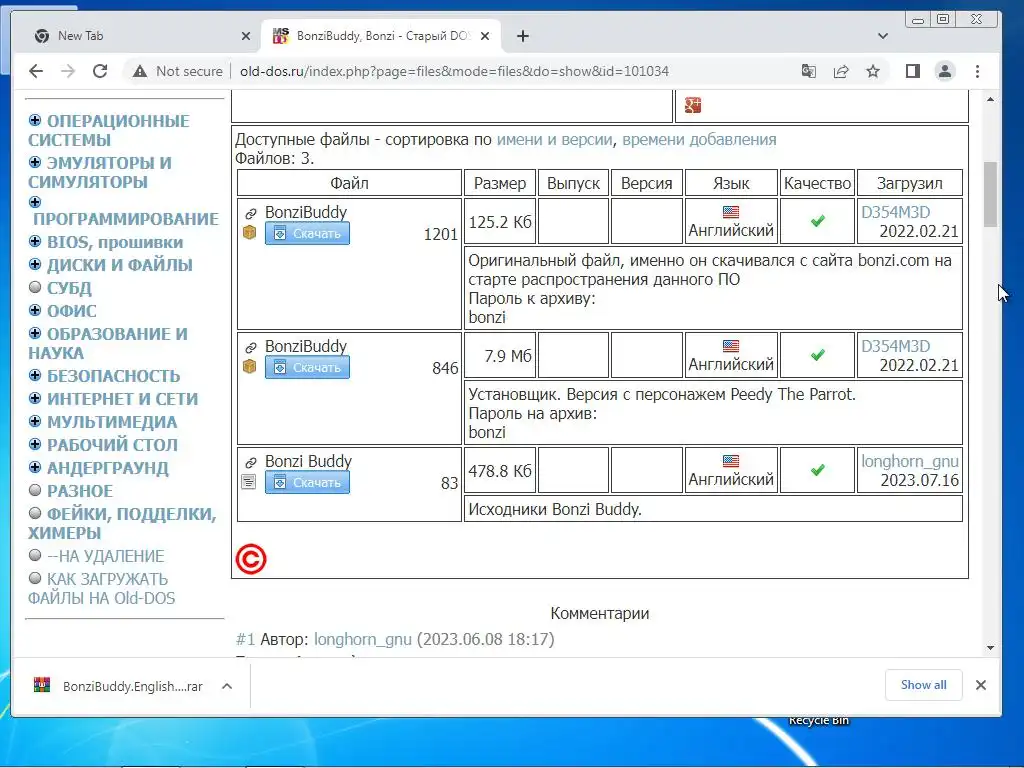Open КАК ЗАГРУЖАТЬ ФАЙЛЫ НА Old-DOS link
This screenshot has width=1024, height=768.
click(101, 588)
